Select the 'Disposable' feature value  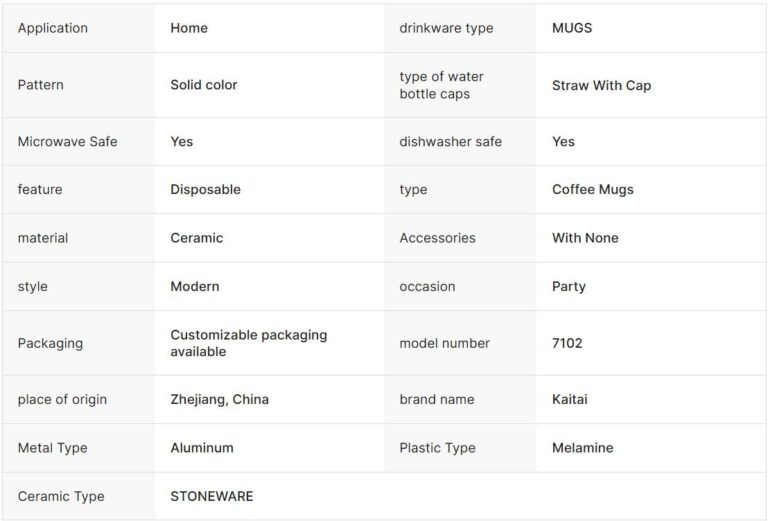pos(205,189)
